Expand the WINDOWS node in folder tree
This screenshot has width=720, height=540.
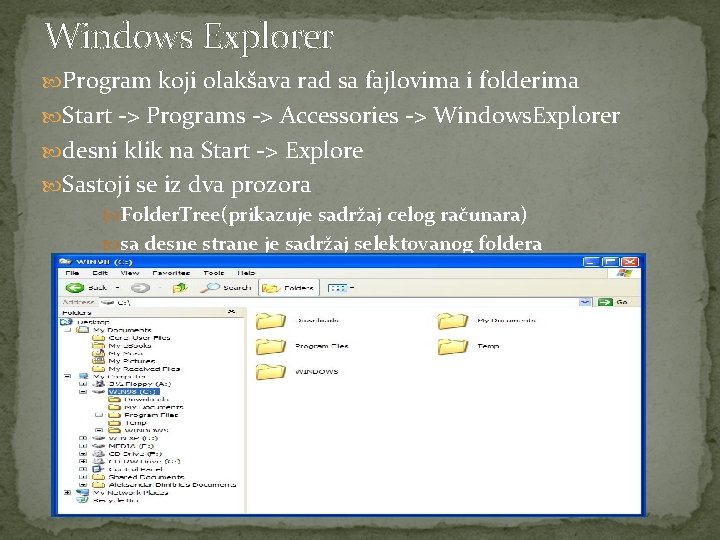(99, 430)
